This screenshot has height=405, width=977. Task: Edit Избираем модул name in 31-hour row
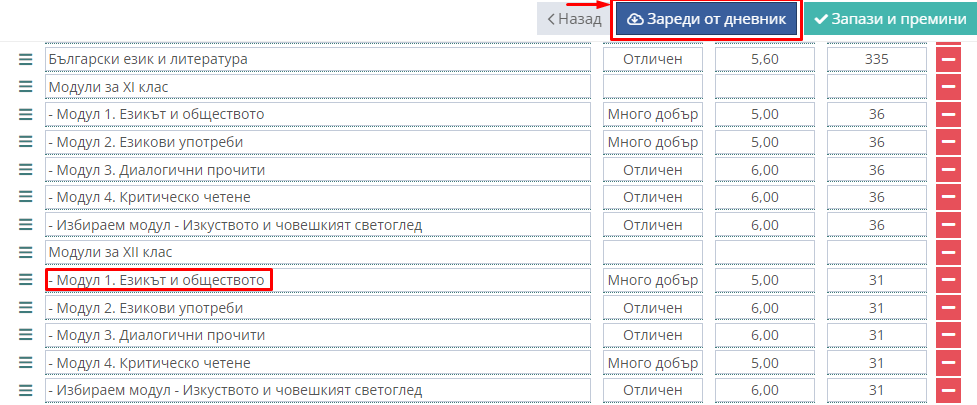tap(318, 390)
